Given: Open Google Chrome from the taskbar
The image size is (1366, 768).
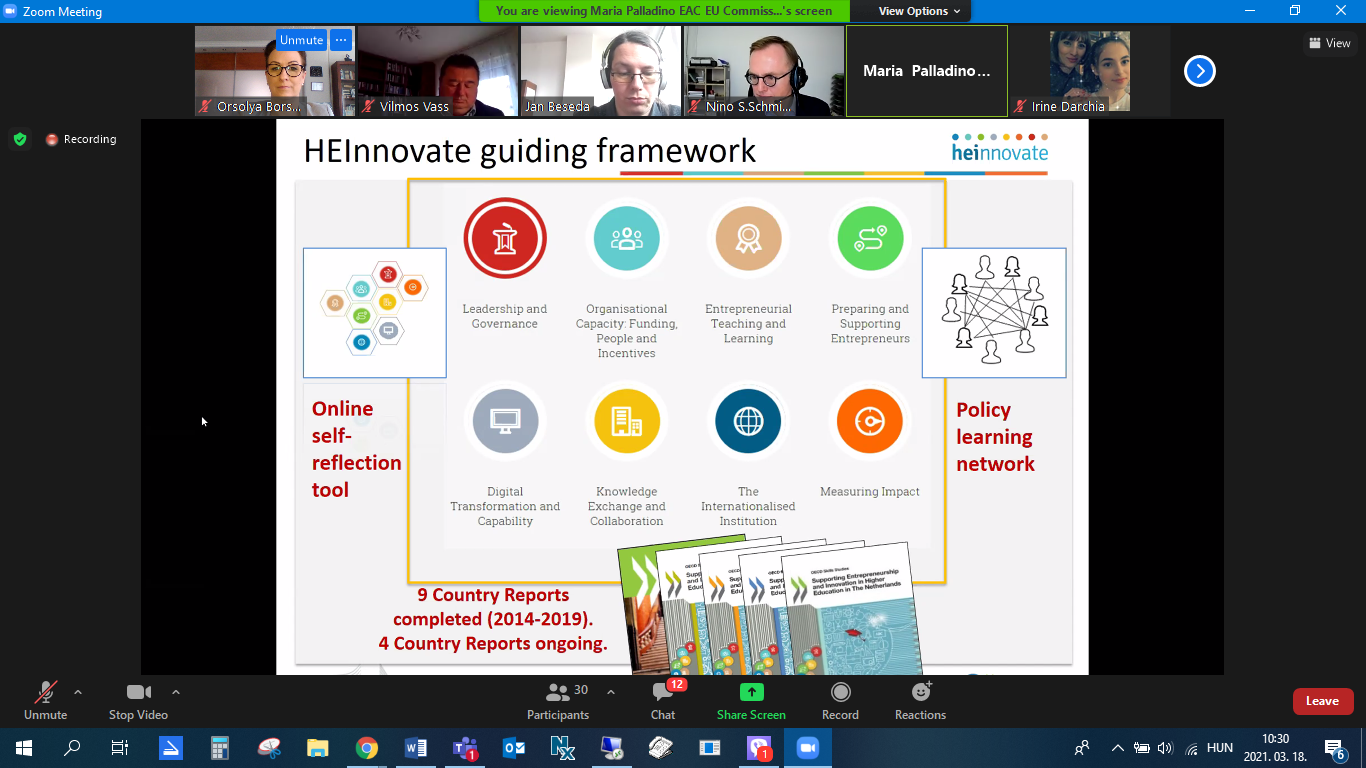Looking at the screenshot, I should [367, 748].
